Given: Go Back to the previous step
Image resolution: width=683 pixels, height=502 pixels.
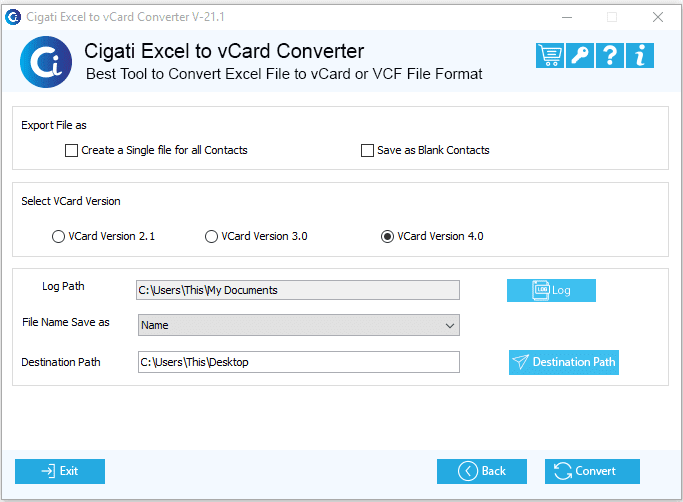Looking at the screenshot, I should pyautogui.click(x=482, y=471).
